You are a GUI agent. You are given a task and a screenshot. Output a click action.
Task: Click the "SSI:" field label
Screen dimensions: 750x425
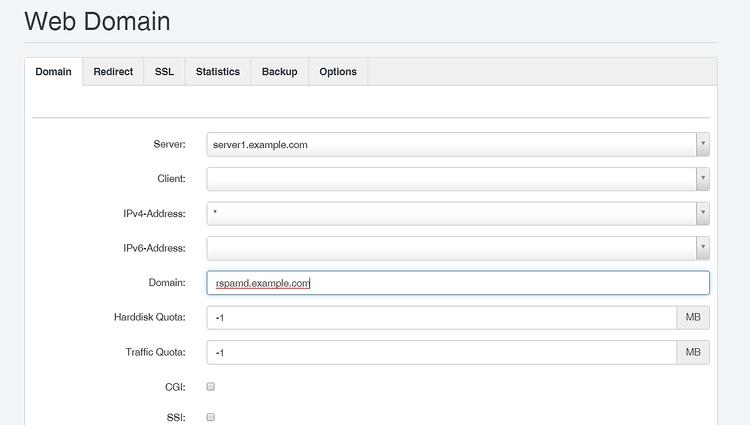pyautogui.click(x=176, y=417)
